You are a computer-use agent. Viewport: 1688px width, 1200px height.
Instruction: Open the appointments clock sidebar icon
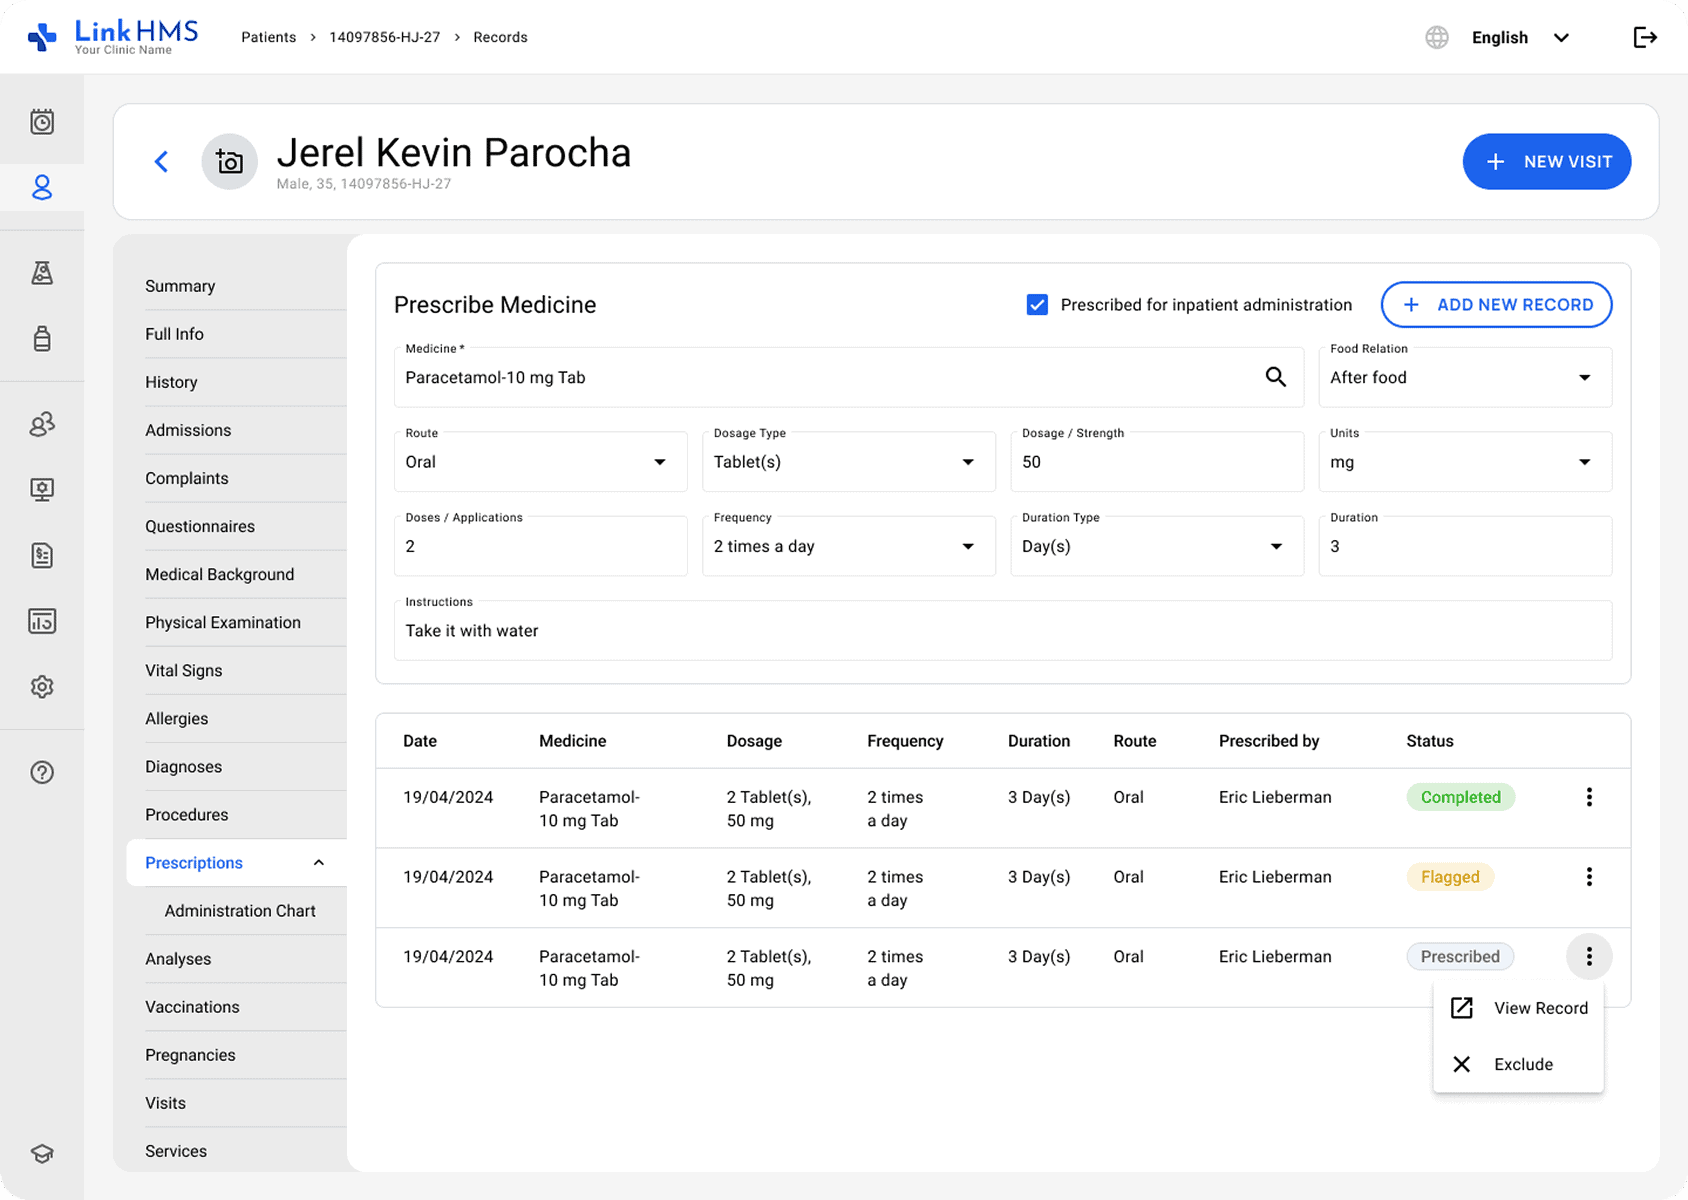click(x=42, y=122)
